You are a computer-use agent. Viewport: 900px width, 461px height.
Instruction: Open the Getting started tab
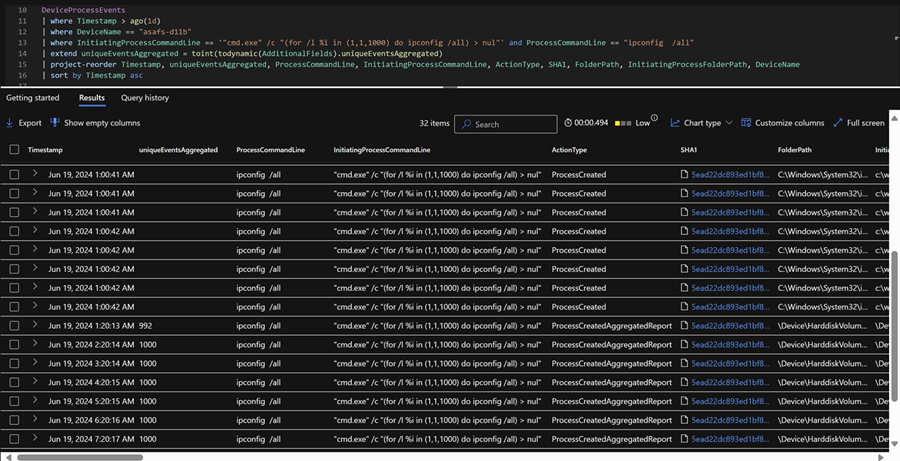(x=33, y=98)
